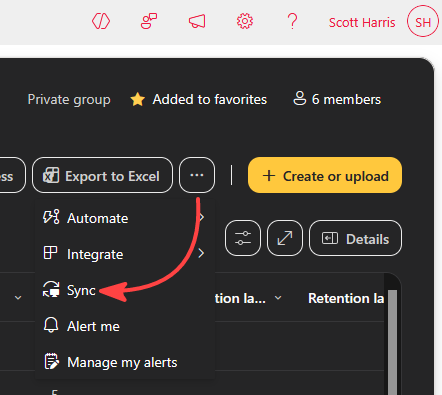Click the ellipsis more actions button
Image resolution: width=442 pixels, height=395 pixels.
click(x=197, y=175)
